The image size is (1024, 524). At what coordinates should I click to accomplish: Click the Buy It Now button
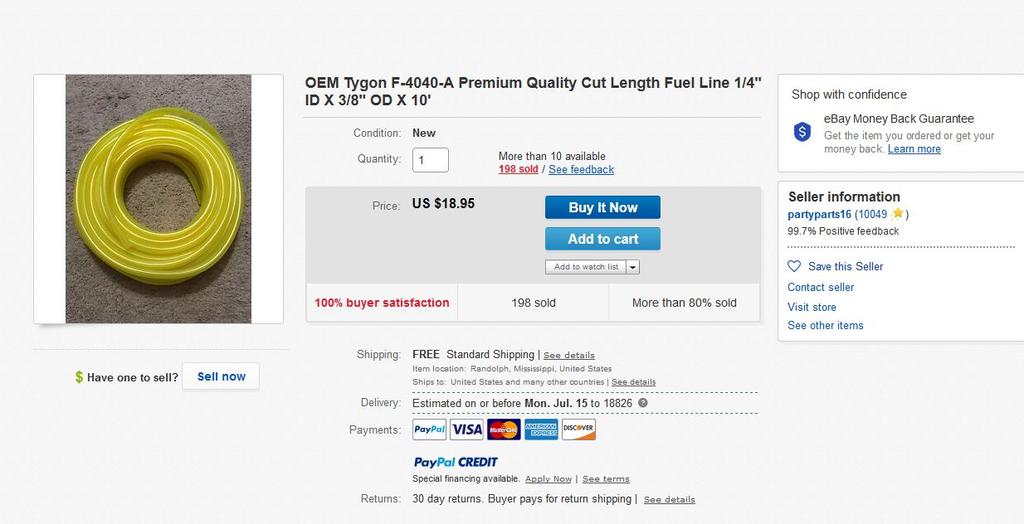[x=603, y=207]
